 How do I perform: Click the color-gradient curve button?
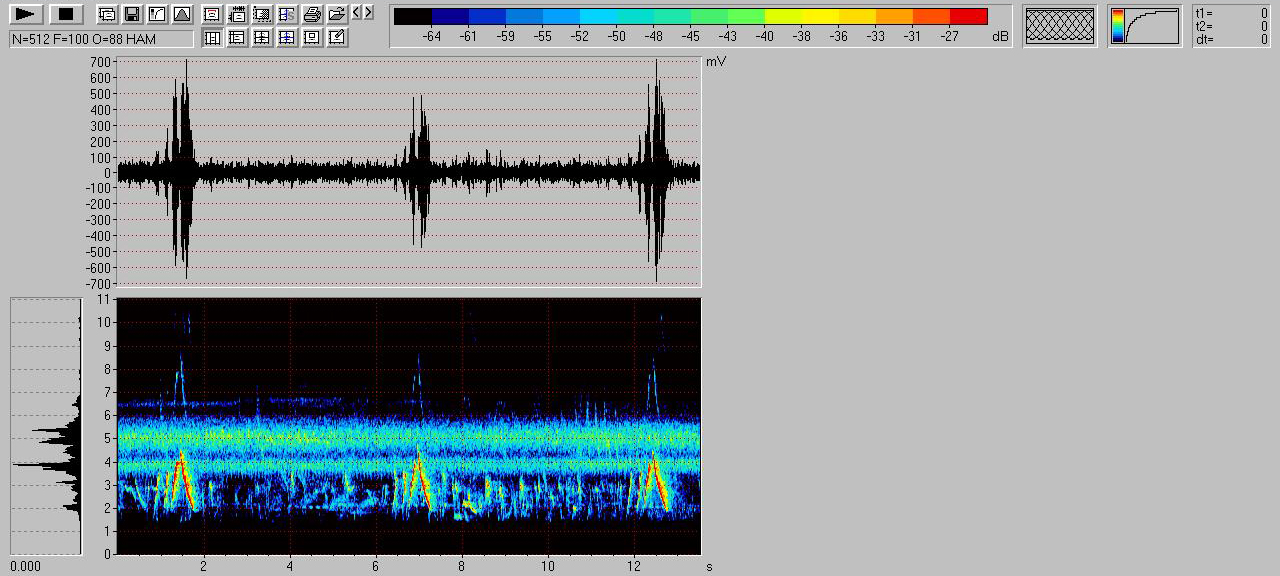coord(1144,26)
